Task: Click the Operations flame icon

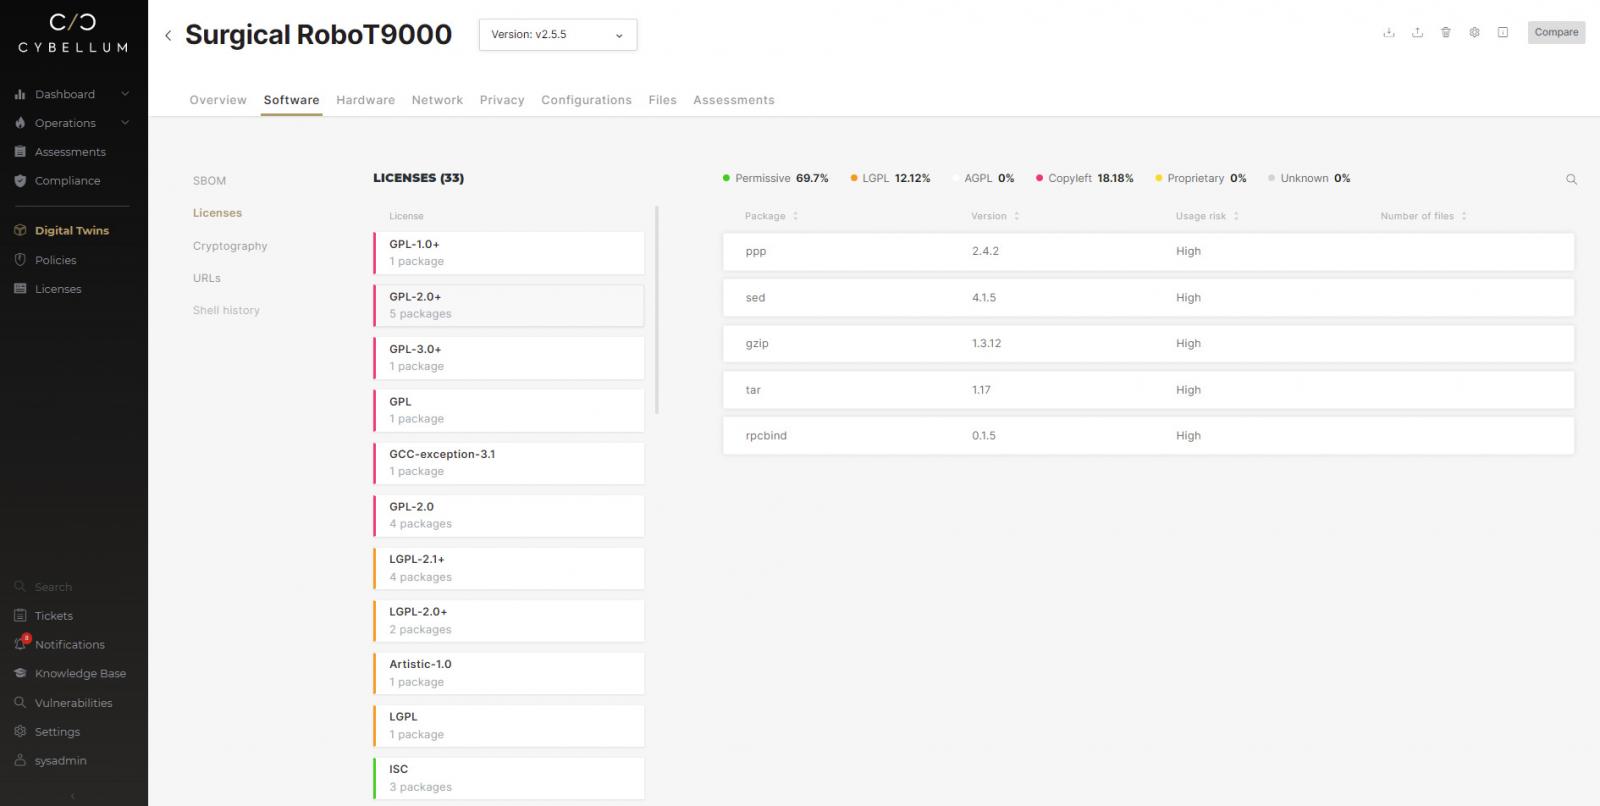Action: (x=20, y=123)
